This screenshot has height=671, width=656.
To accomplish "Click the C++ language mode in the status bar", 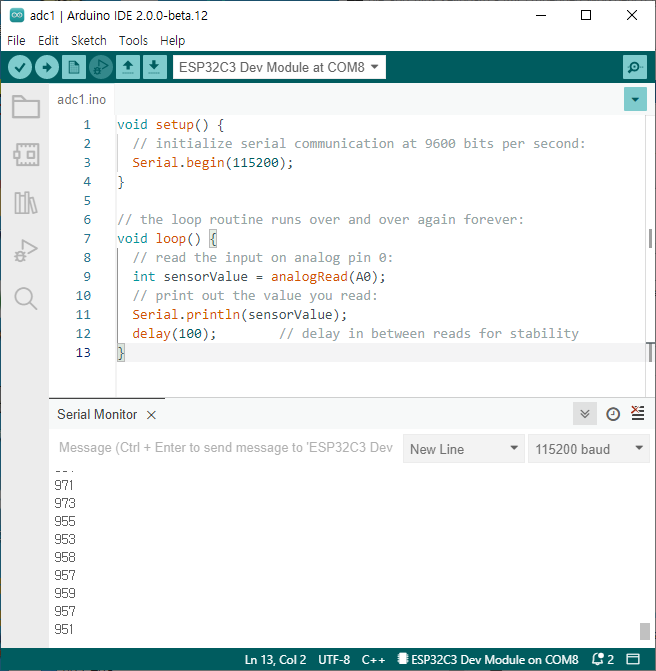I will coord(373,659).
